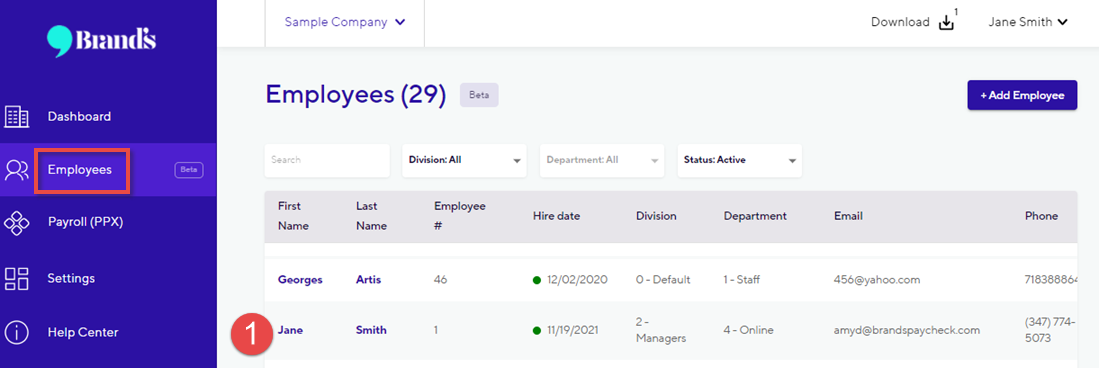Click the Department column header
1099x368 pixels.
tap(755, 217)
